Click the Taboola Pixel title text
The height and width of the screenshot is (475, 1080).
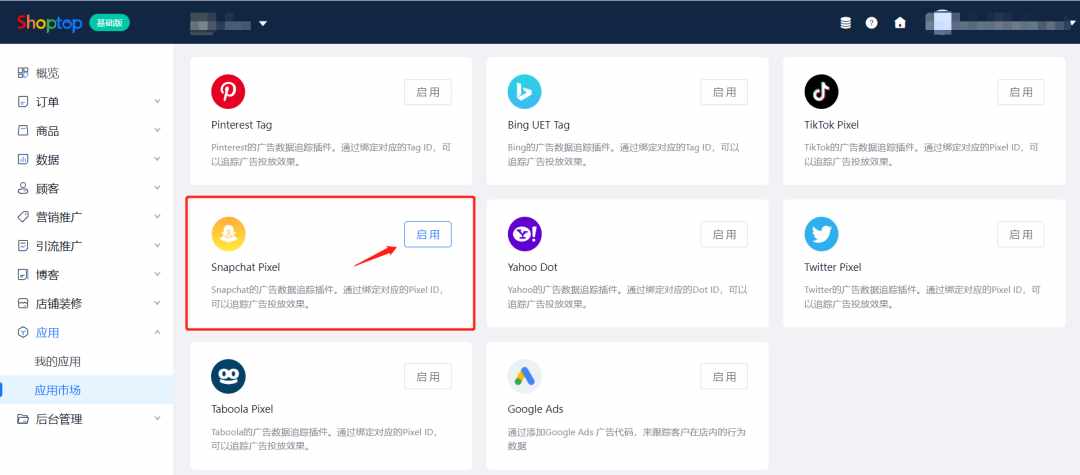click(x=242, y=409)
